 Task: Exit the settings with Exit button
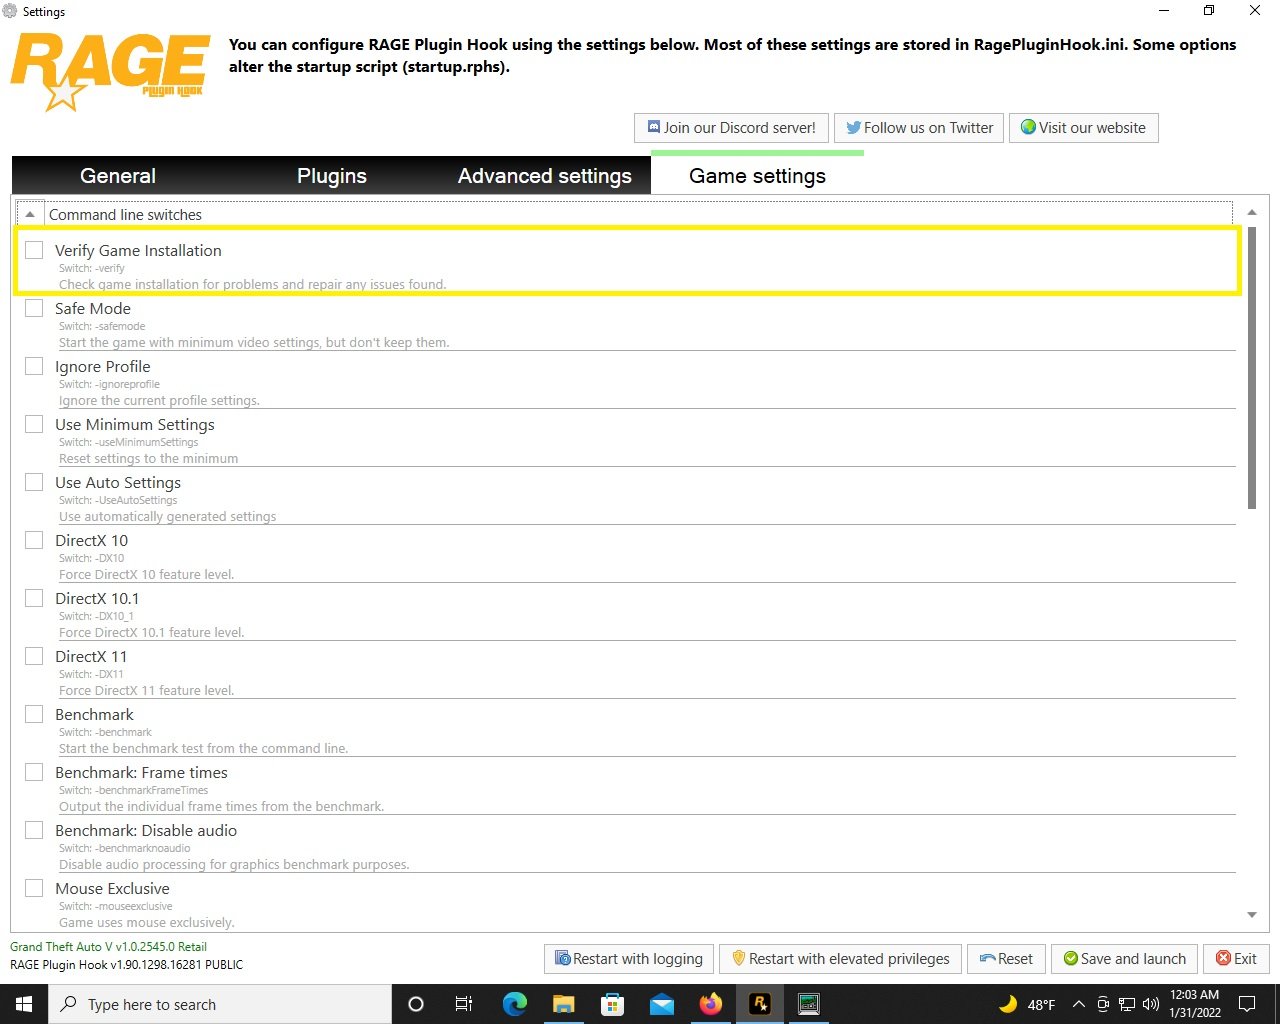pyautogui.click(x=1236, y=959)
